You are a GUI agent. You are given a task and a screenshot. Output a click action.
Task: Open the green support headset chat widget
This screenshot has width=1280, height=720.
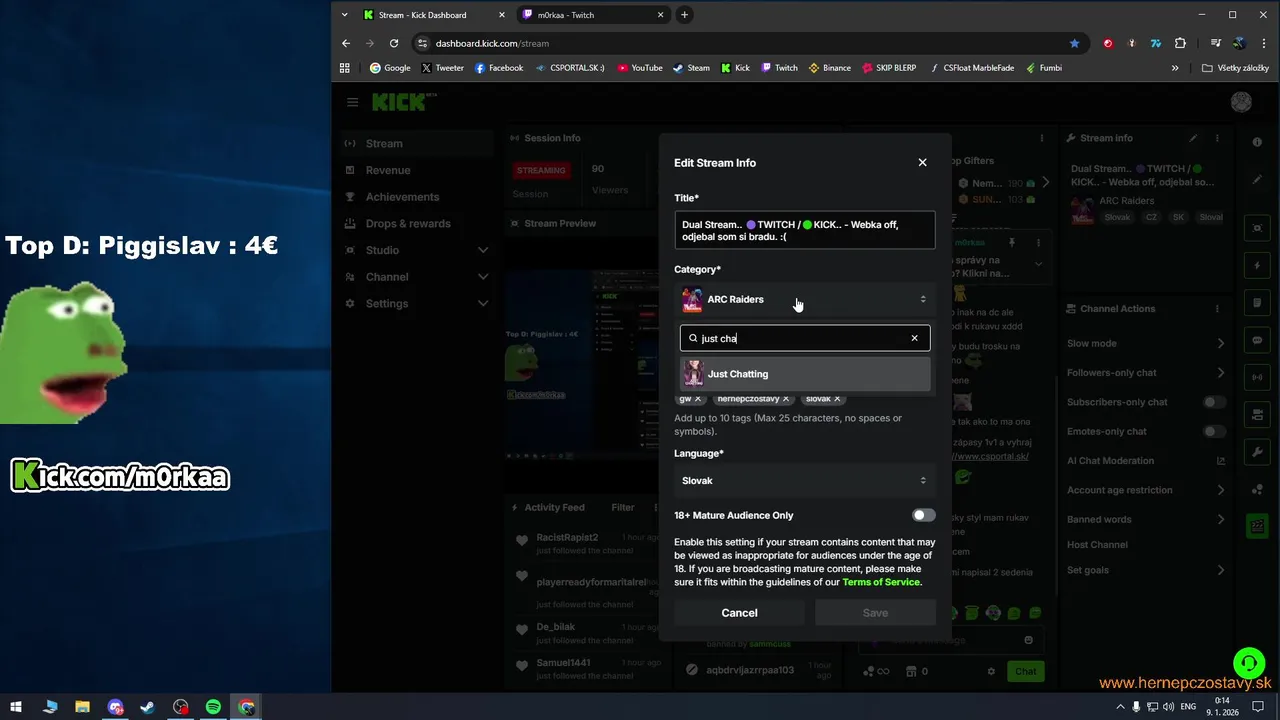point(1248,662)
